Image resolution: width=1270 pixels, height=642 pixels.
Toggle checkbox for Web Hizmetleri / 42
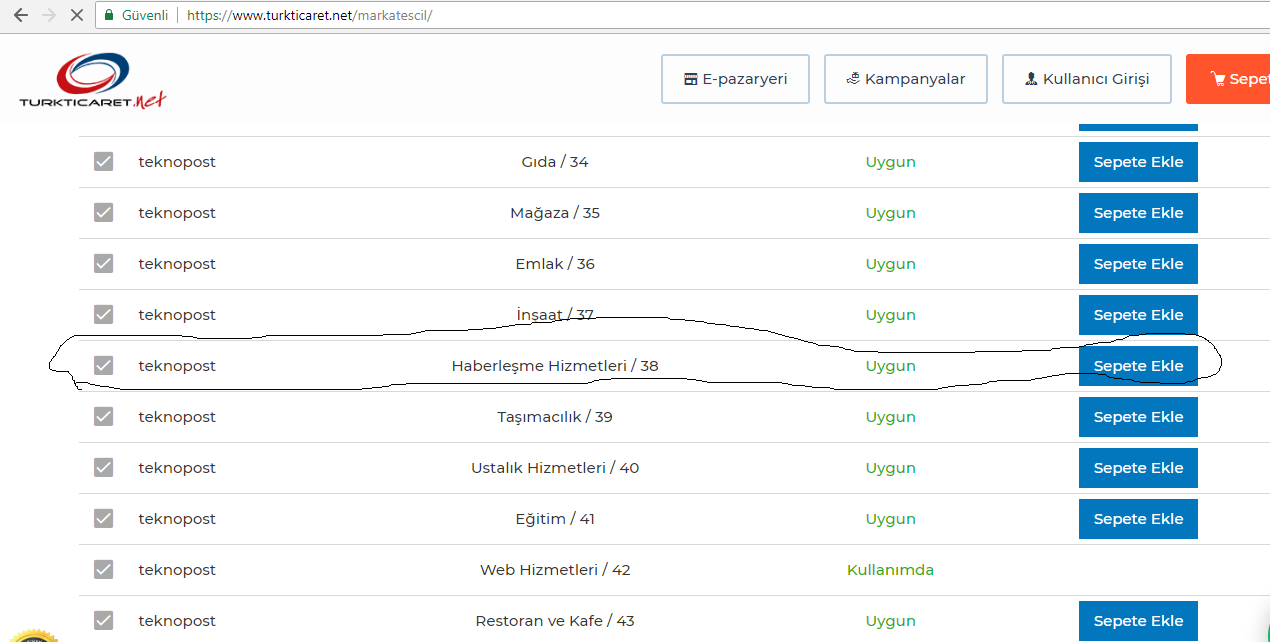[104, 569]
